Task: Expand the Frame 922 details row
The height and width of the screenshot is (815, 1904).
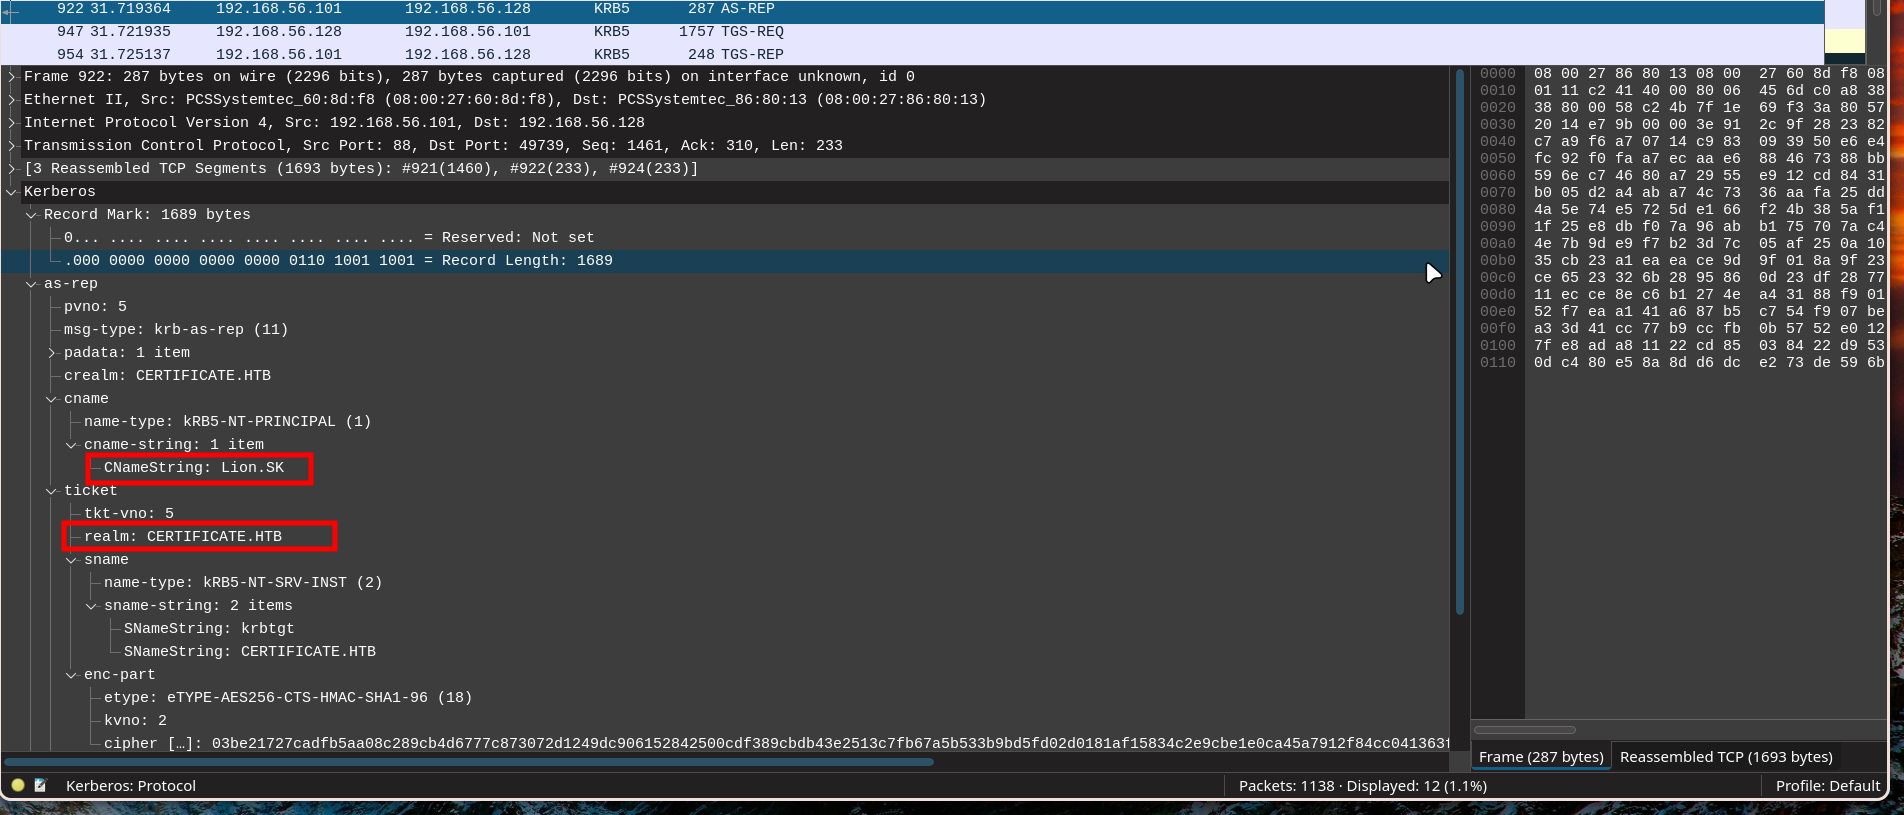Action: click(12, 77)
